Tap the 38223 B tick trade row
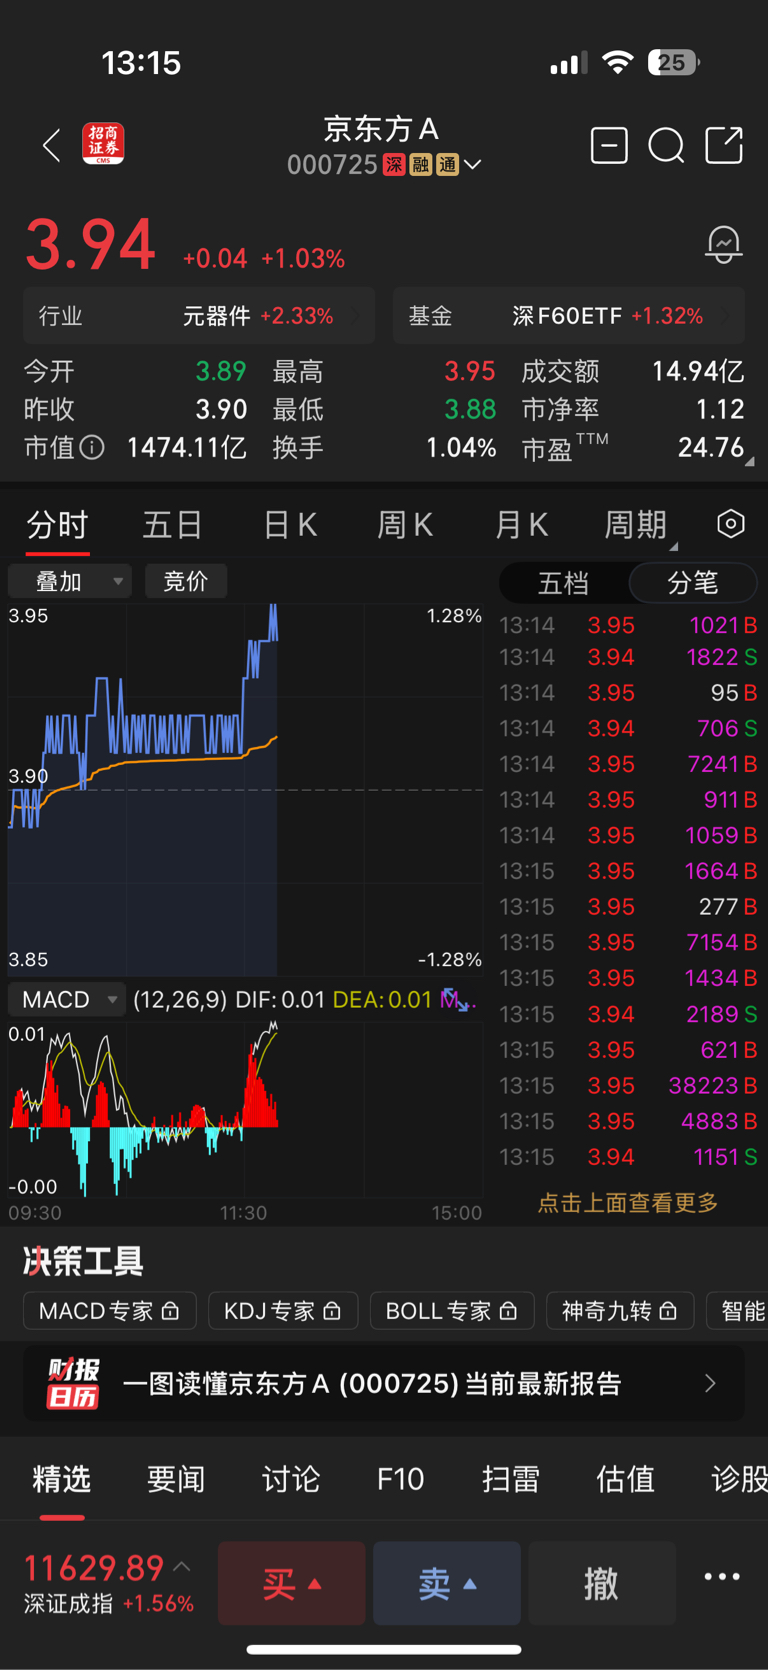This screenshot has width=768, height=1670. [628, 1085]
